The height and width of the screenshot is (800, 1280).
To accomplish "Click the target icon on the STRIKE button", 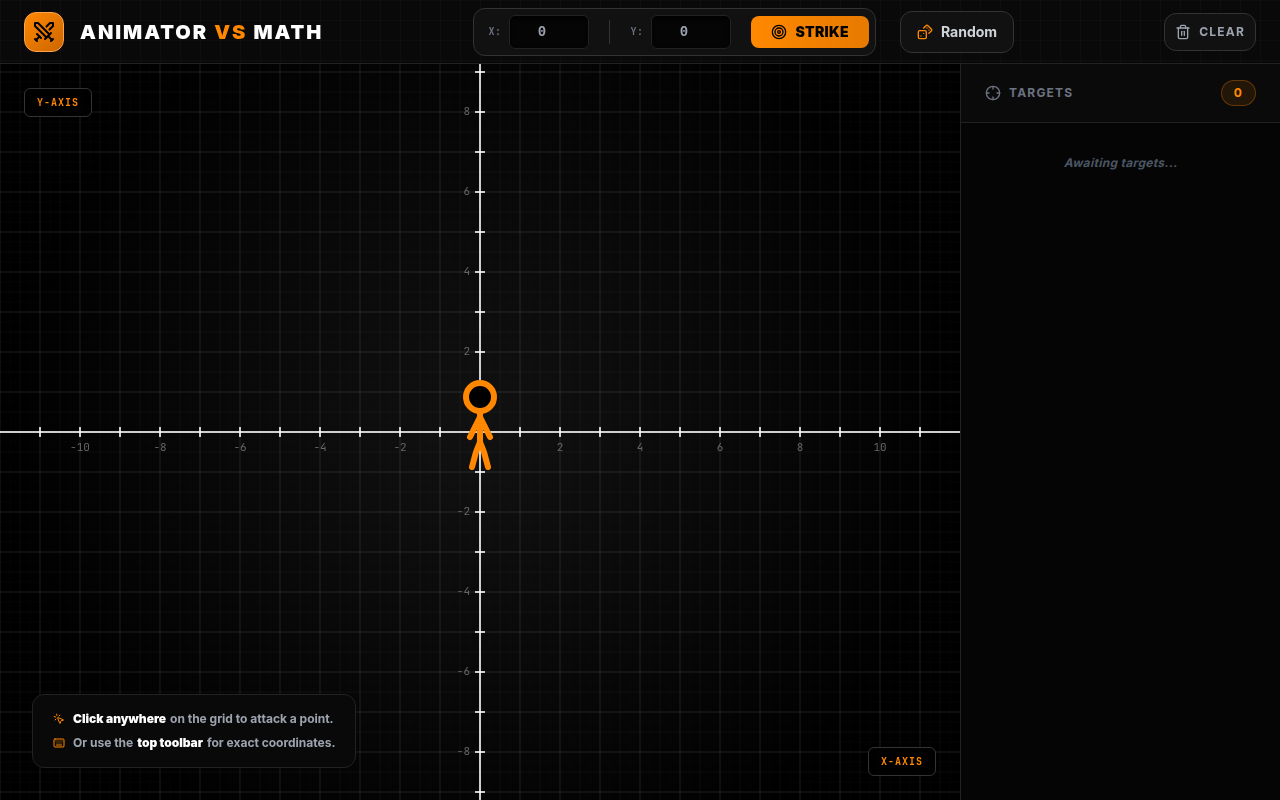I will [x=779, y=32].
